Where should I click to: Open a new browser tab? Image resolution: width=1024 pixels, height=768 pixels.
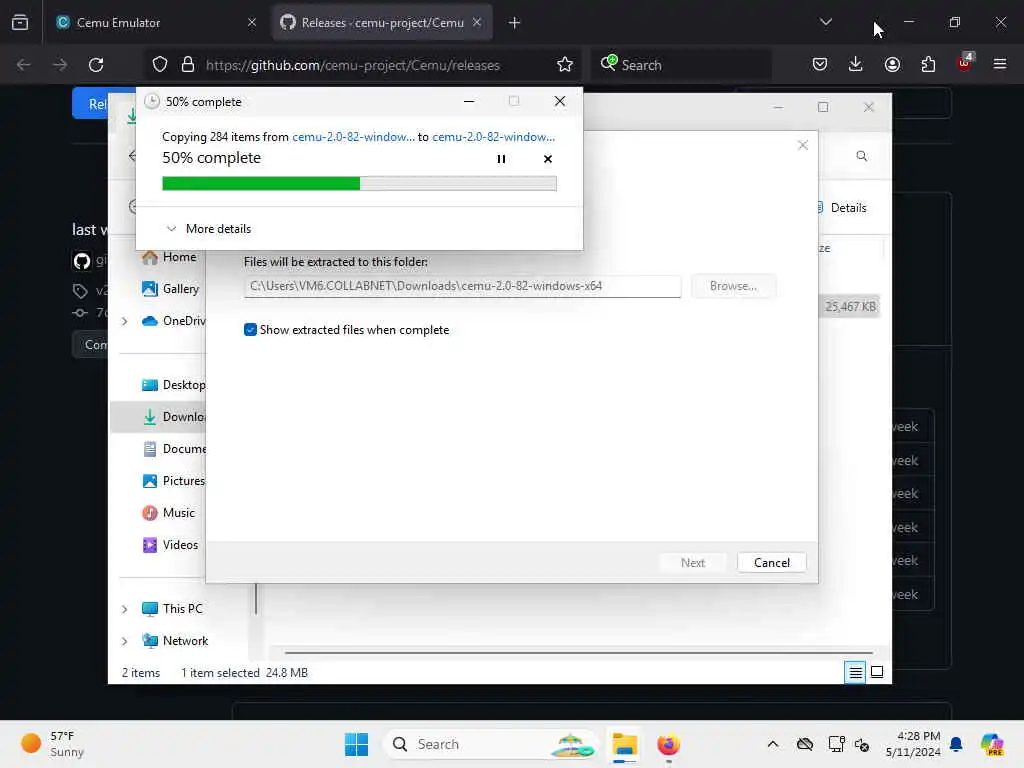[x=514, y=23]
